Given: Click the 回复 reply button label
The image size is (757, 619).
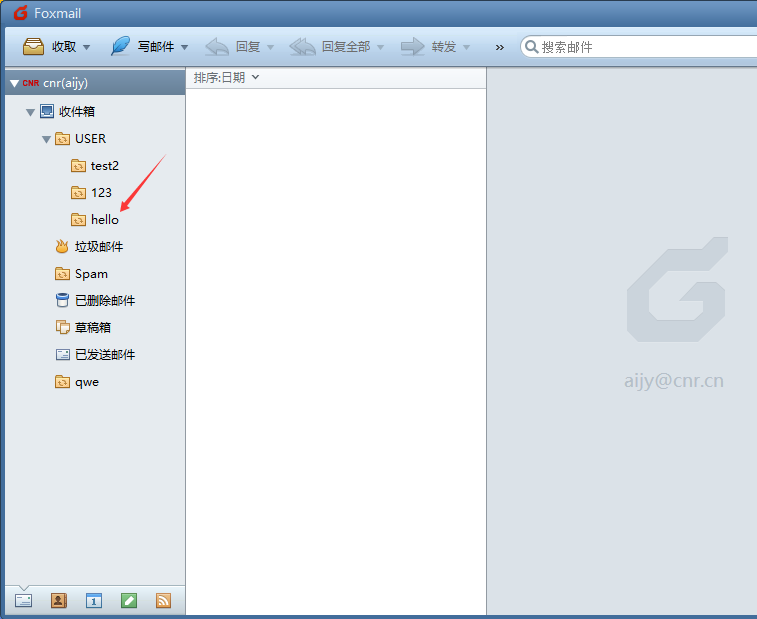Looking at the screenshot, I should (x=248, y=47).
